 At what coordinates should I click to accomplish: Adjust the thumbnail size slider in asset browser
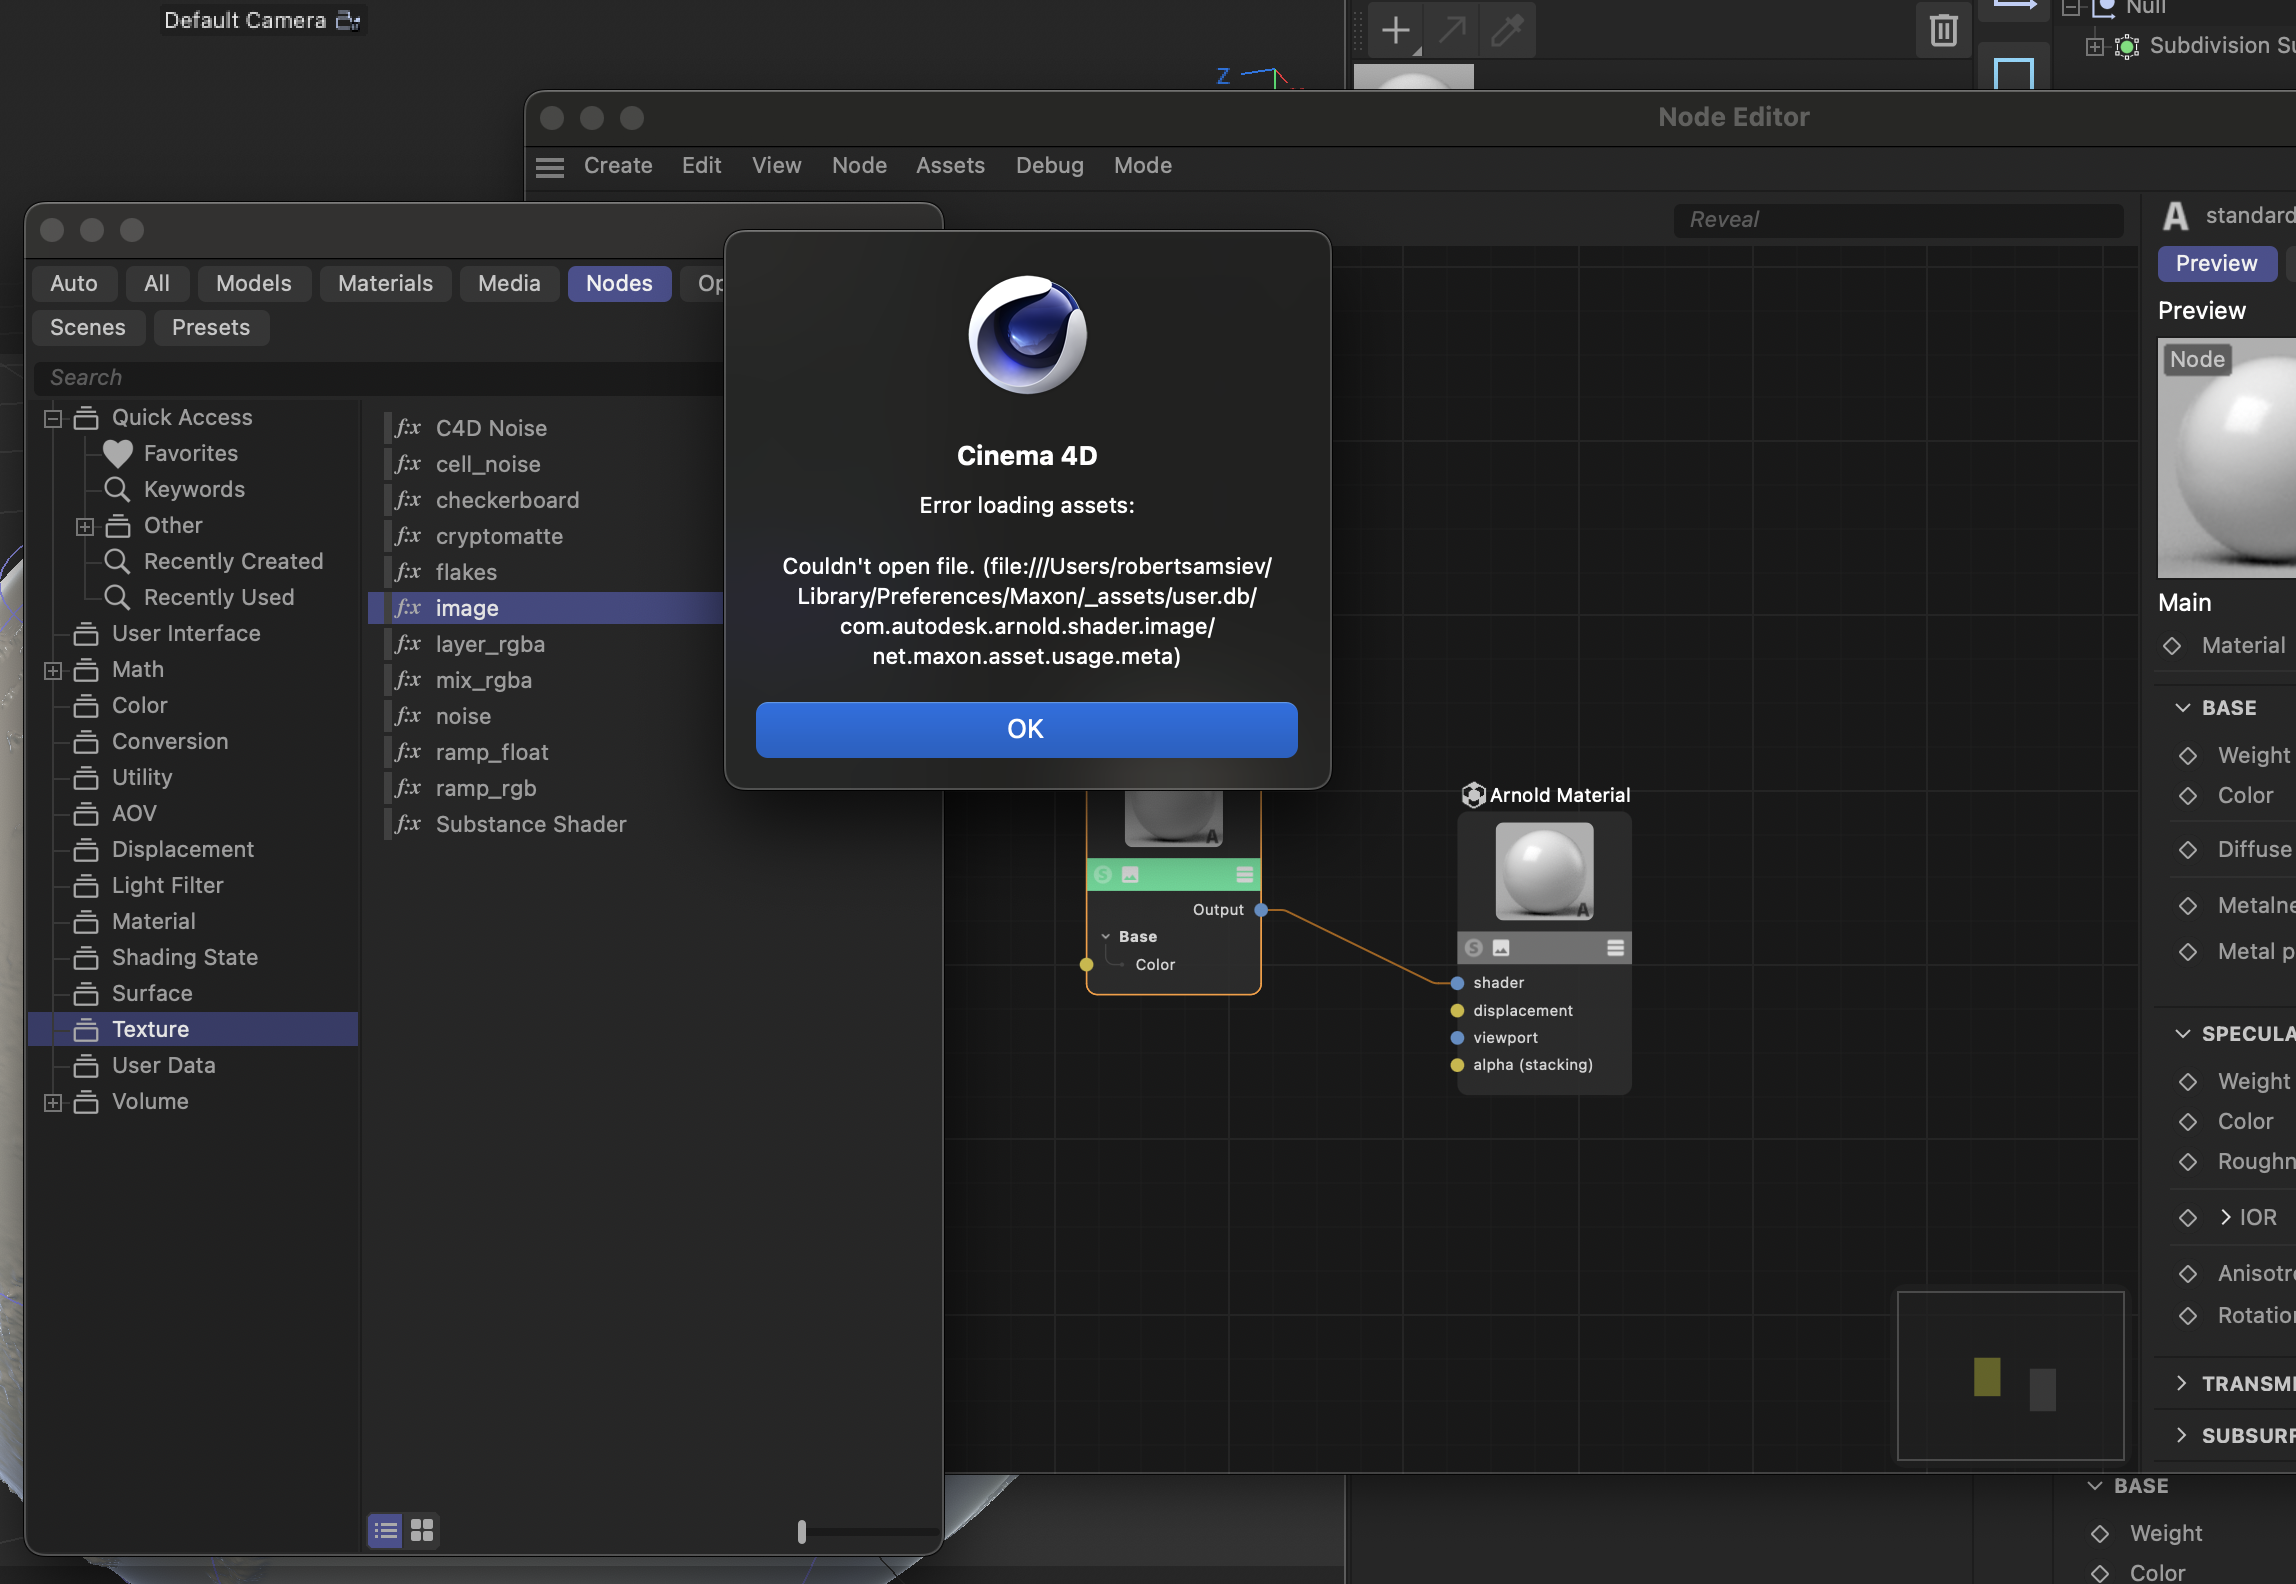[x=802, y=1531]
